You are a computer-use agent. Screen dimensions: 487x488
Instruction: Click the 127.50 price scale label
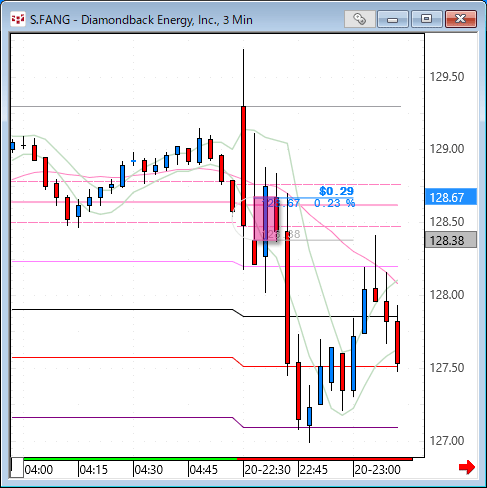point(447,368)
